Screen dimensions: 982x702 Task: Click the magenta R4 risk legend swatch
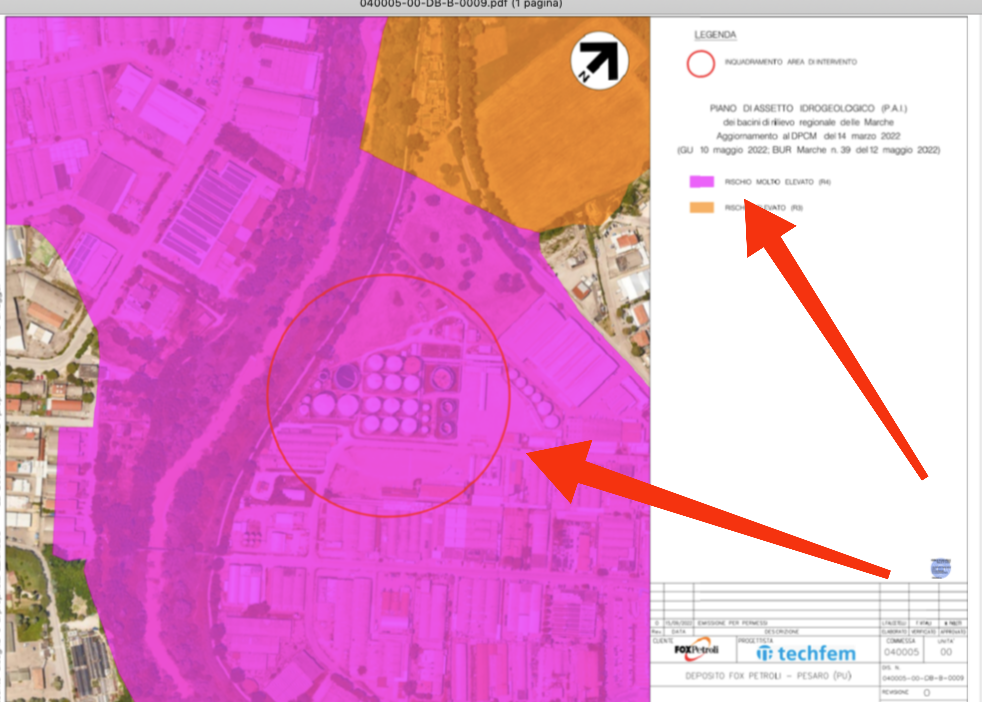tap(700, 183)
